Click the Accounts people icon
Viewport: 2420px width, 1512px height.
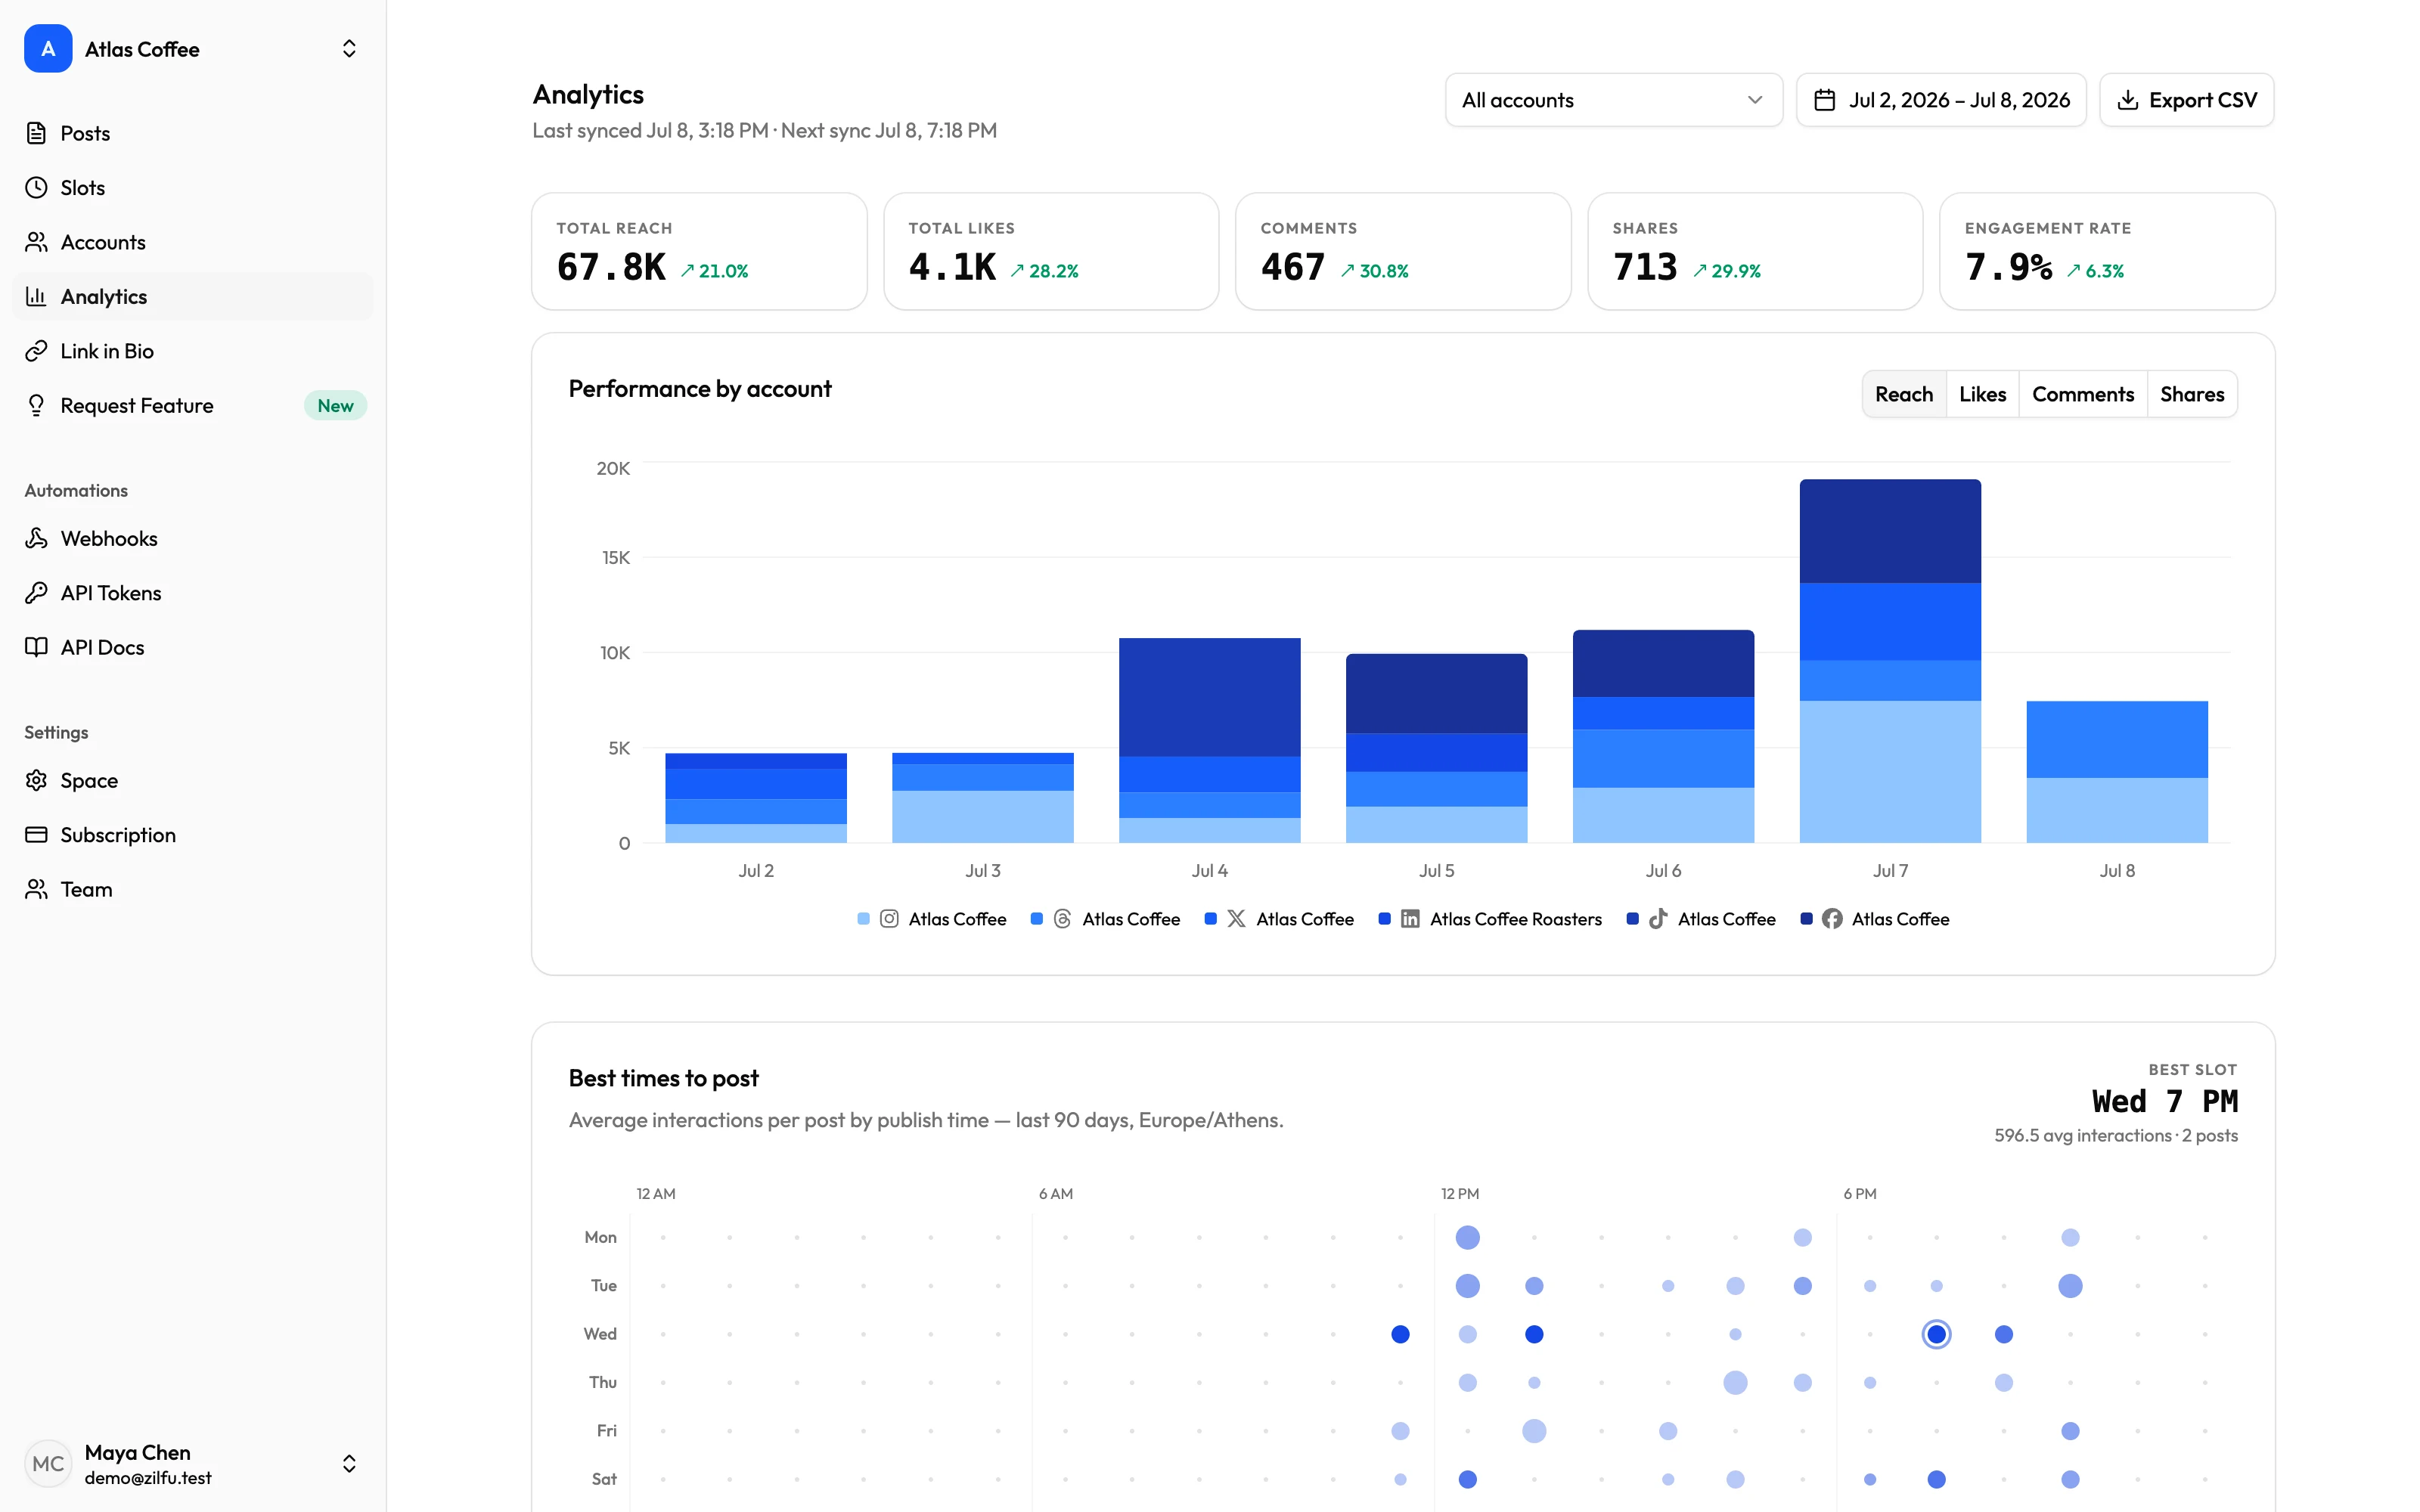36,242
